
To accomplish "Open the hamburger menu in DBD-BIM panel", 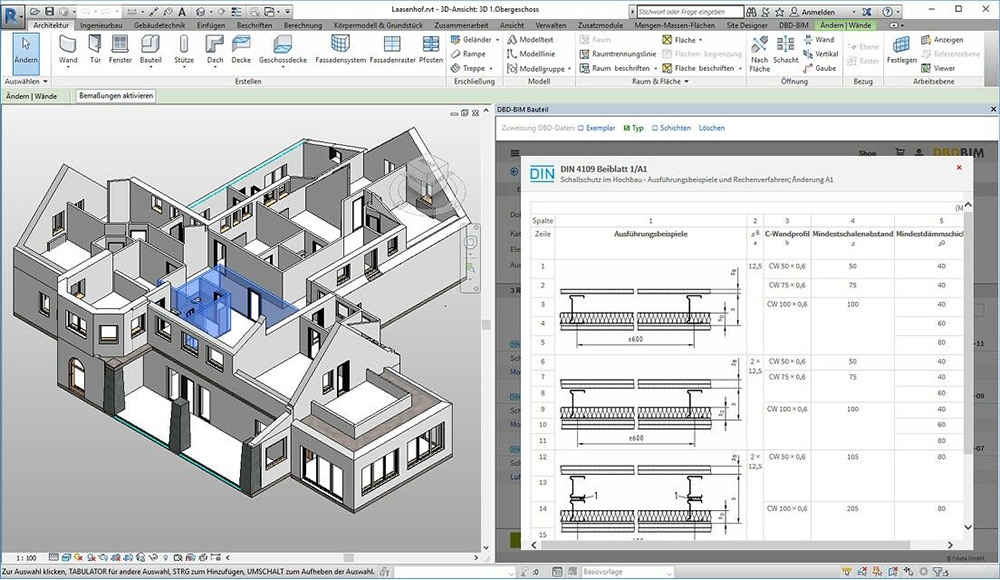I will (515, 153).
